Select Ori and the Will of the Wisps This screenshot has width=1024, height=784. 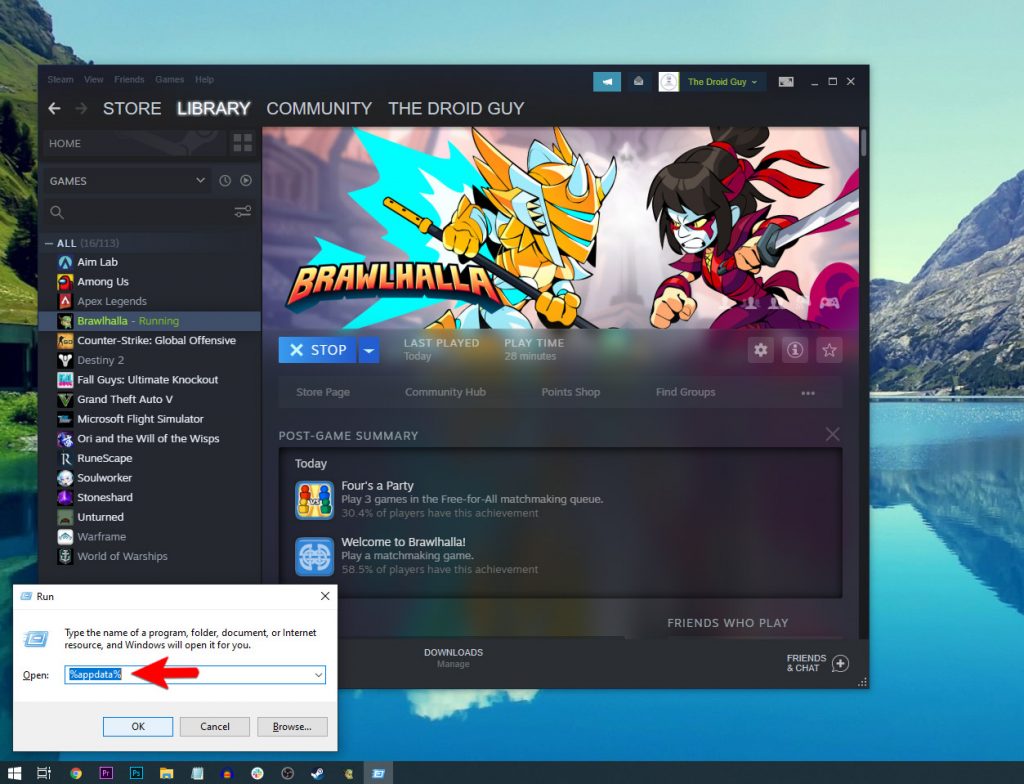point(150,438)
